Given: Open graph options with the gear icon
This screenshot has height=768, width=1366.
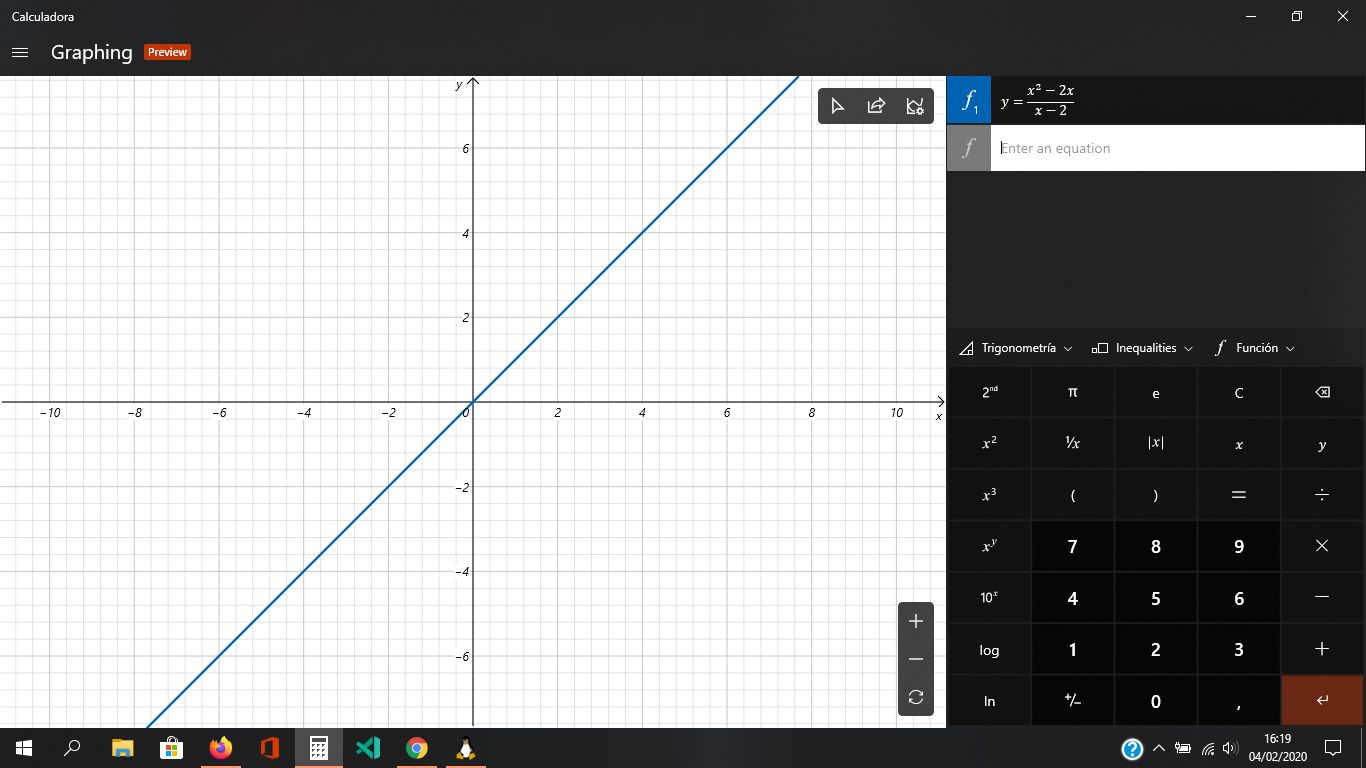Looking at the screenshot, I should (x=913, y=105).
